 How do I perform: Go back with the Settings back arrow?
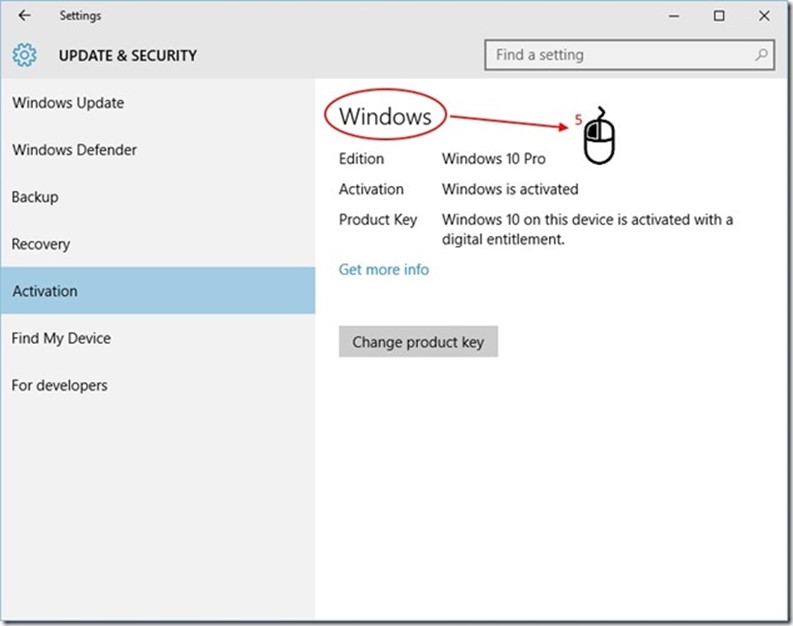pyautogui.click(x=24, y=16)
